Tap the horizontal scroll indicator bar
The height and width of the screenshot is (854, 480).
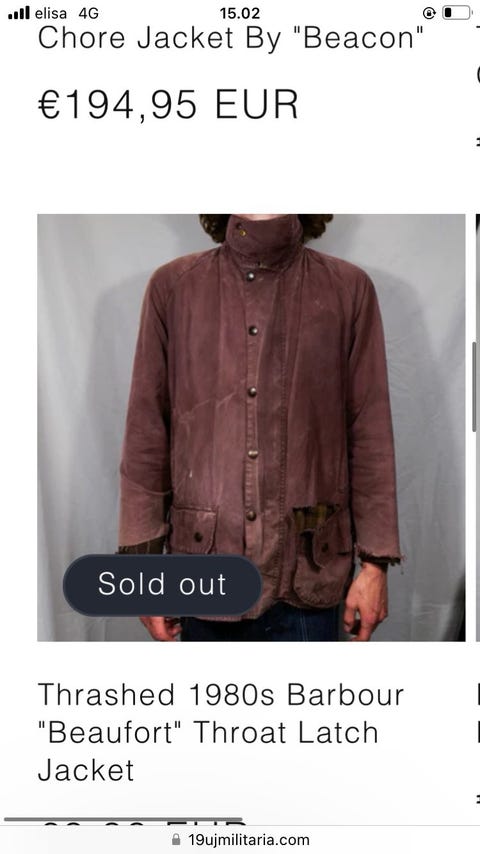pyautogui.click(x=123, y=819)
